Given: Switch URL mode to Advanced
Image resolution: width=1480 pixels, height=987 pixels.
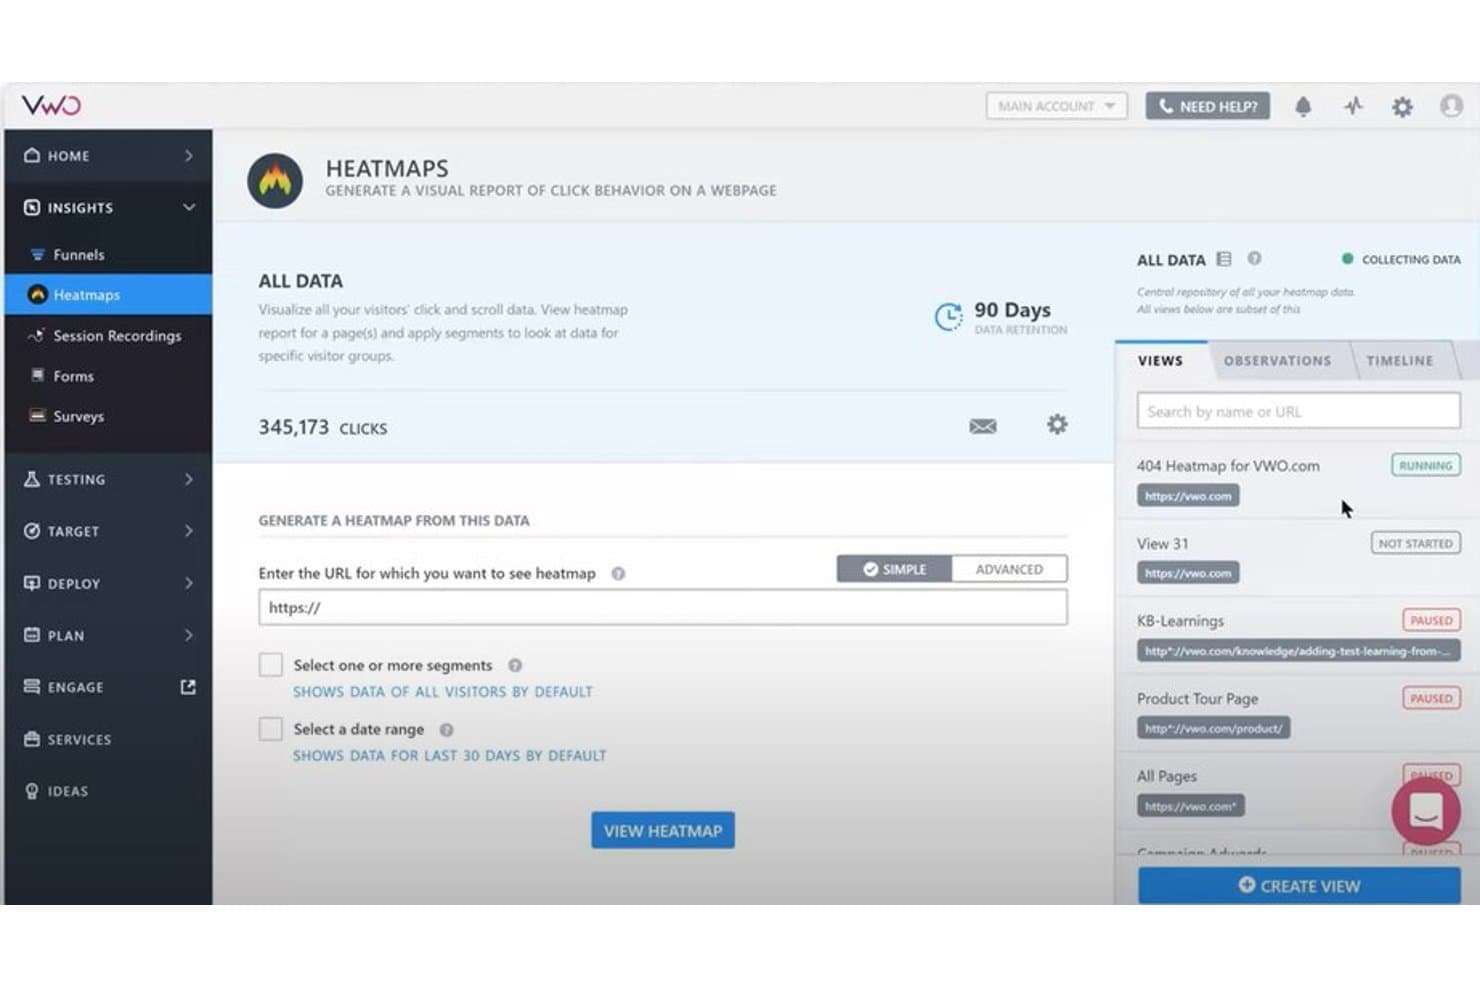Looking at the screenshot, I should click(1009, 569).
